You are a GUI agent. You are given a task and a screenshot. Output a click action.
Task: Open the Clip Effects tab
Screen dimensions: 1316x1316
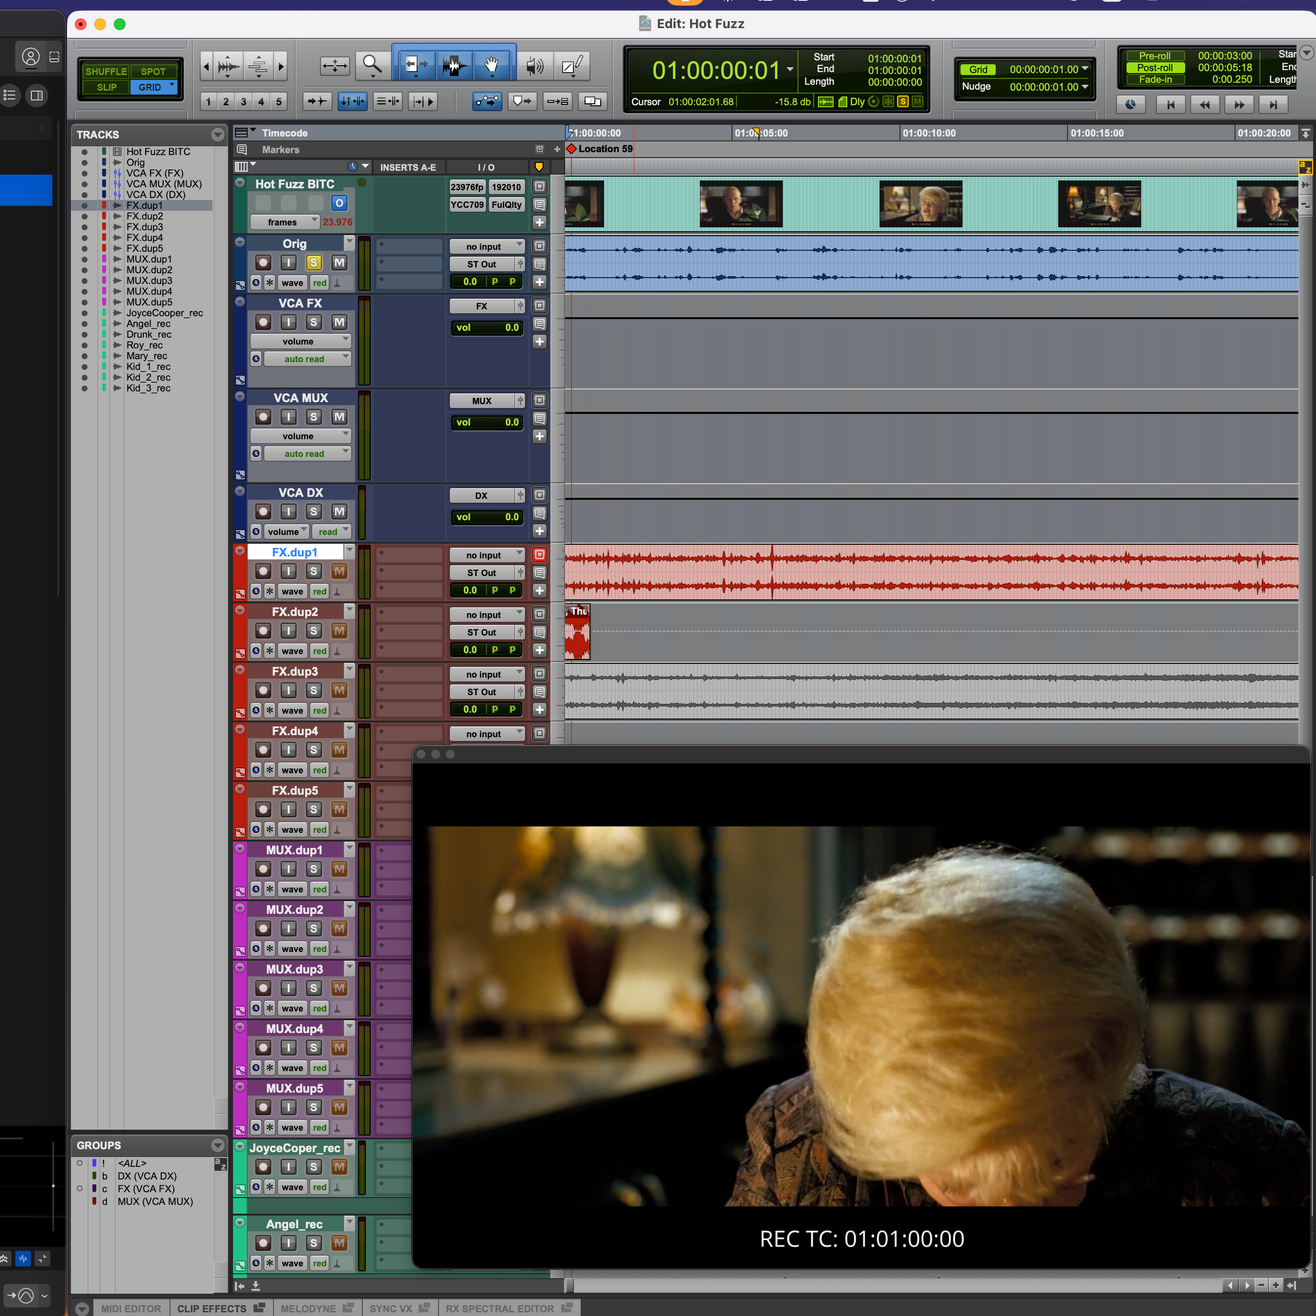tap(220, 1308)
